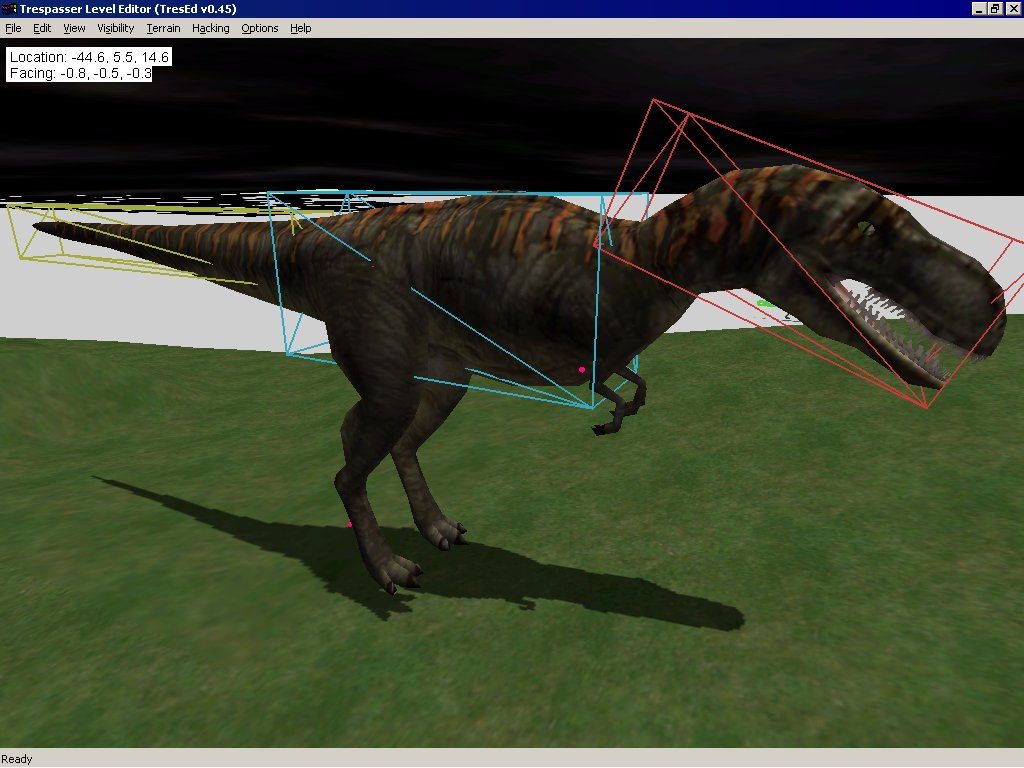
Task: Restore down the TresEd window
Action: 994,8
